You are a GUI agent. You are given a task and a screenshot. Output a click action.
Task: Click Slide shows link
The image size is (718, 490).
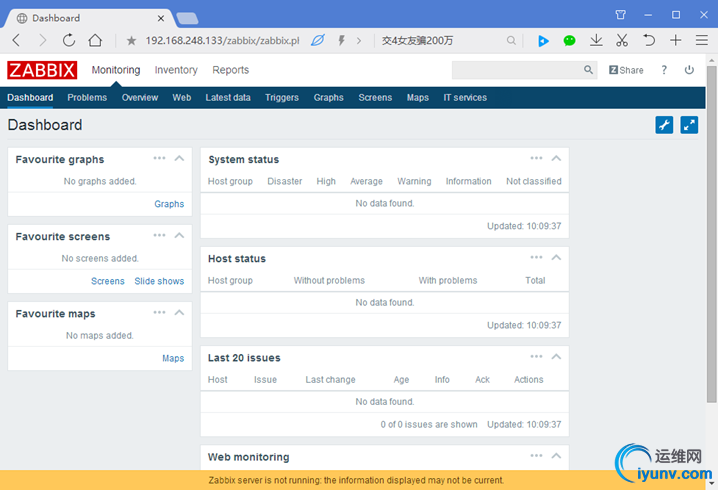(159, 281)
